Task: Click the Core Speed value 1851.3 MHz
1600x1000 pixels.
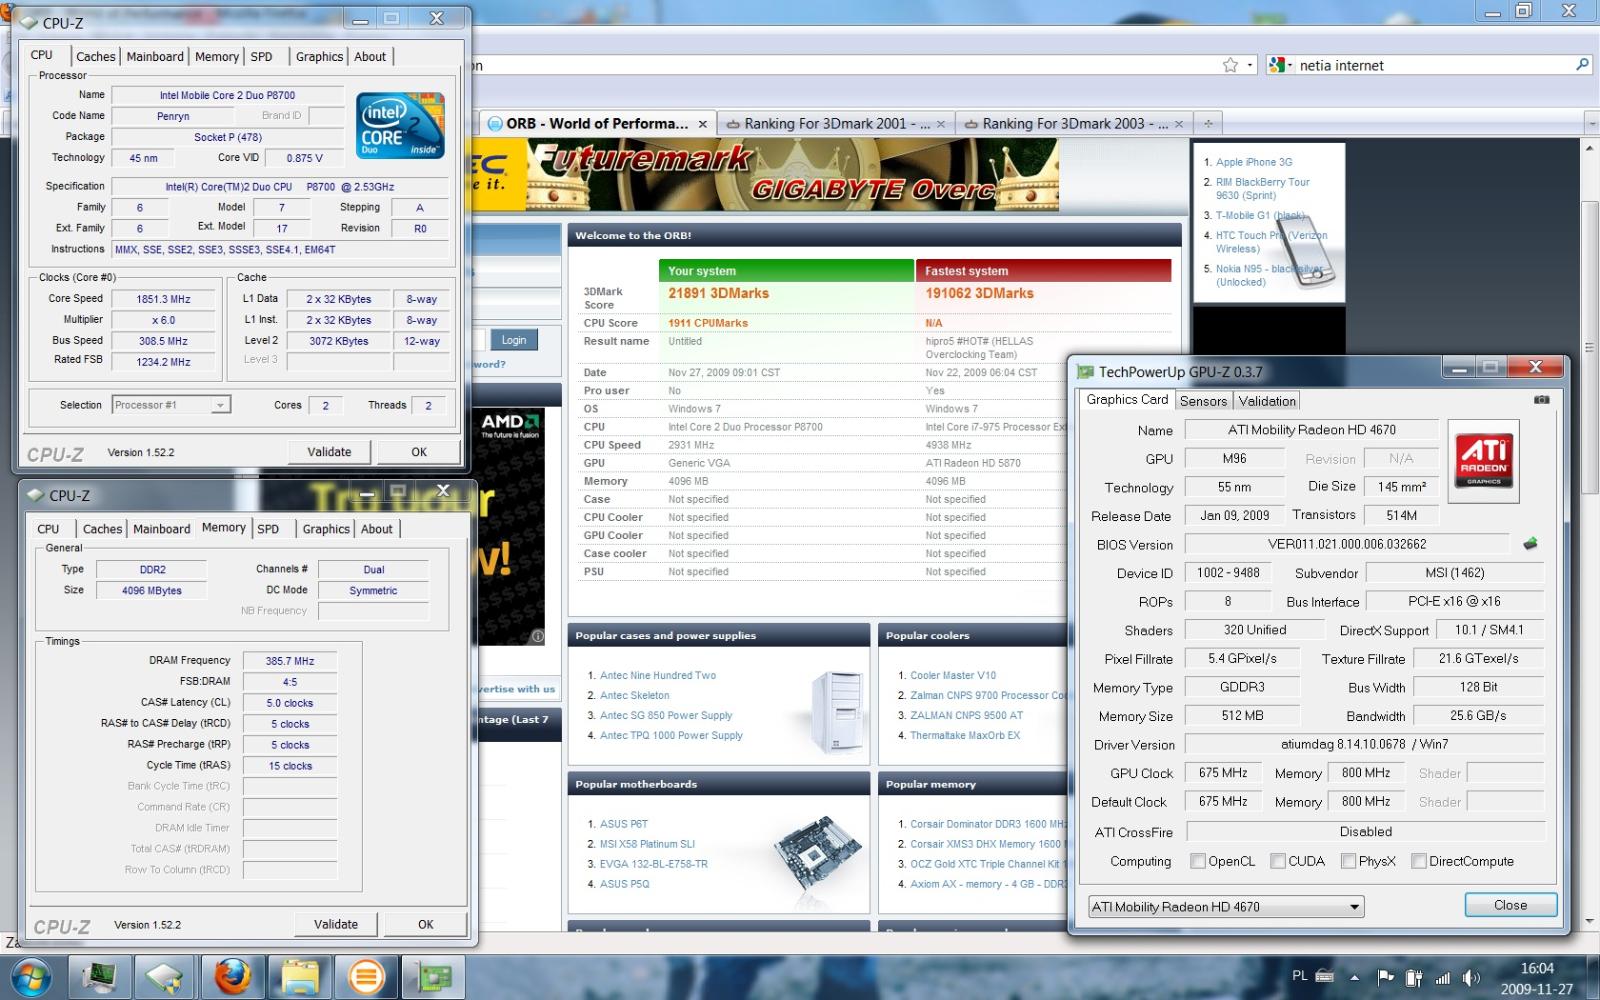Action: [163, 299]
